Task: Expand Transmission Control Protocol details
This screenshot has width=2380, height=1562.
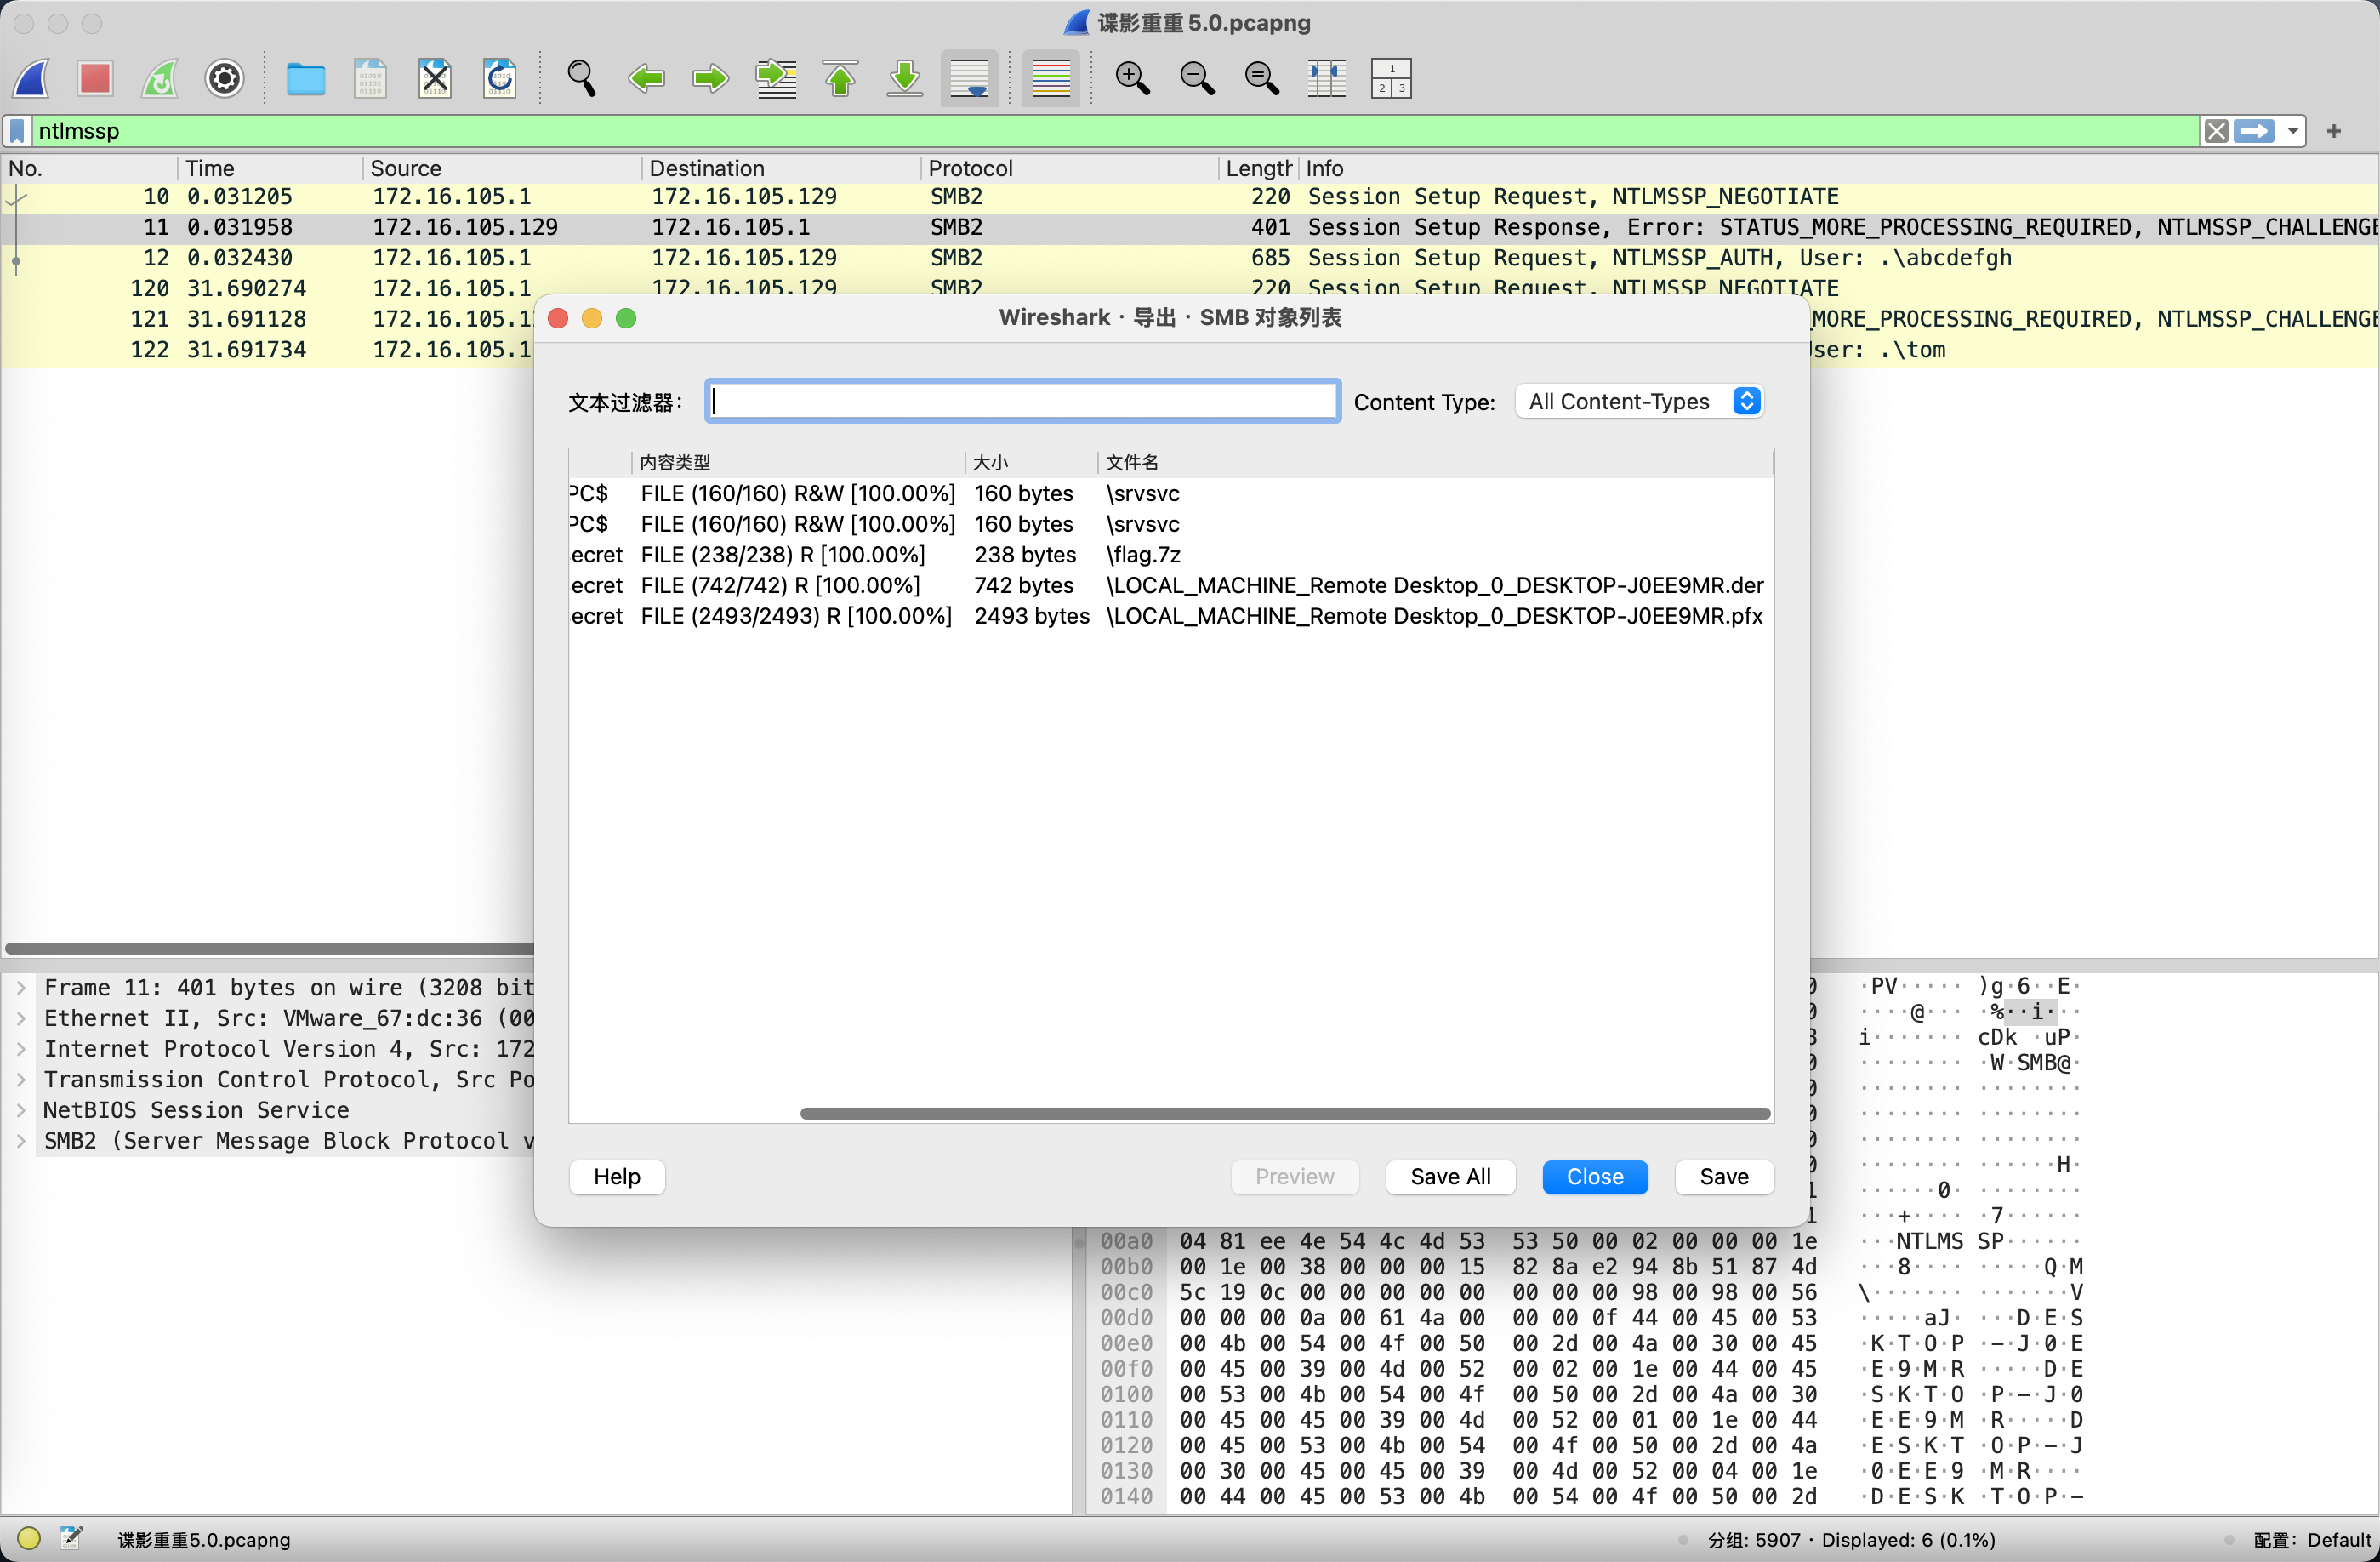Action: (21, 1080)
